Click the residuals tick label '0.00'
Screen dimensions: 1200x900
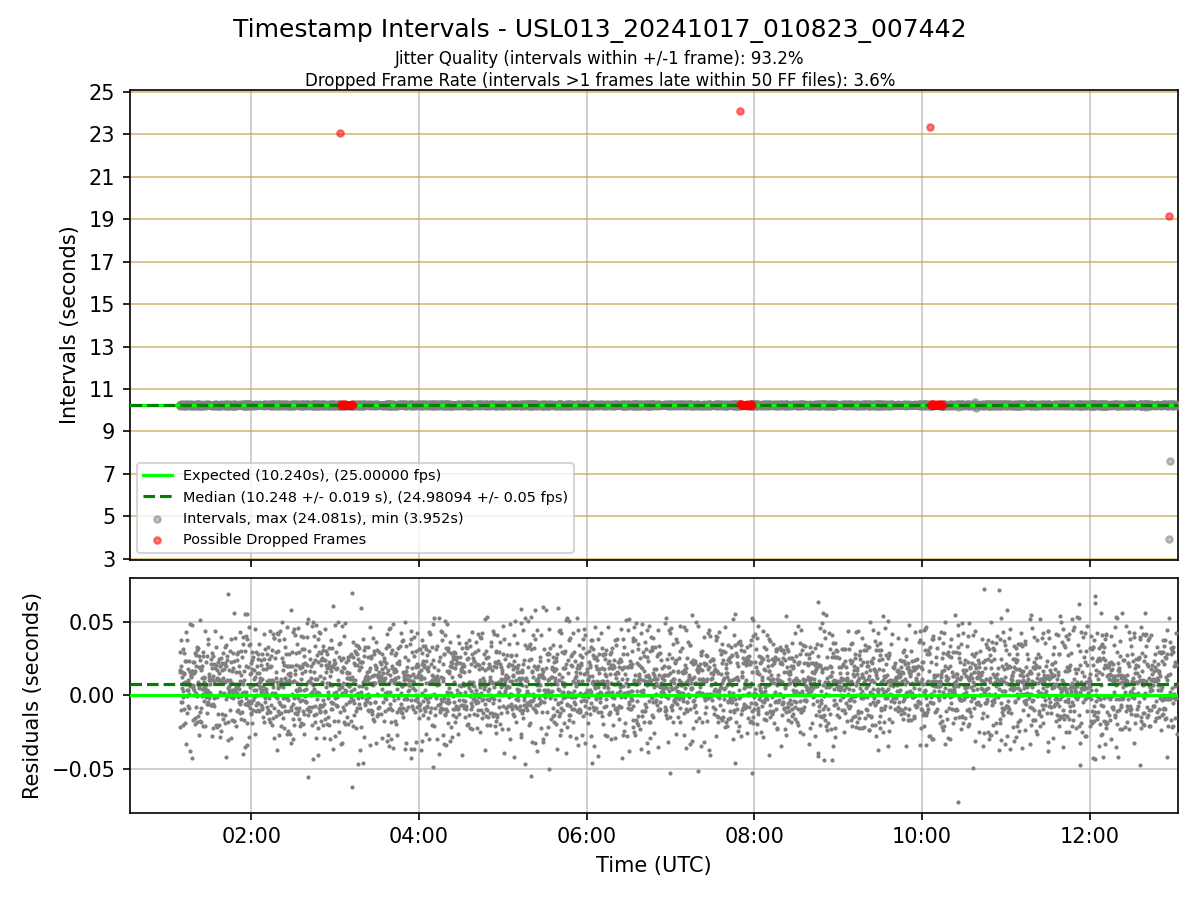pyautogui.click(x=90, y=696)
